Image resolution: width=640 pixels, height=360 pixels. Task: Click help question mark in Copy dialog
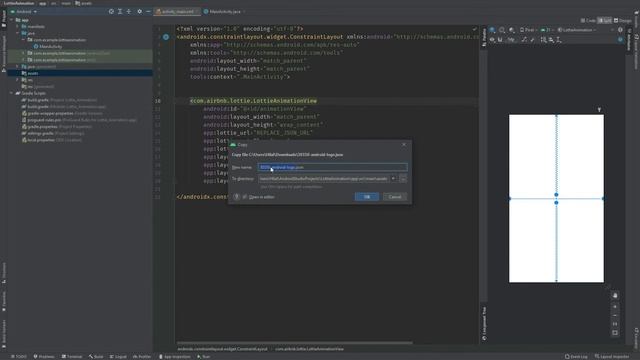pos(236,197)
